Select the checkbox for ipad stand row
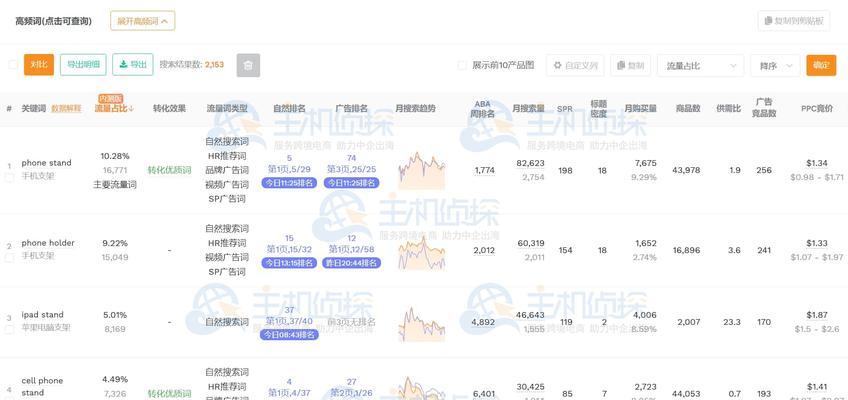Image resolution: width=848 pixels, height=400 pixels. tap(9, 329)
